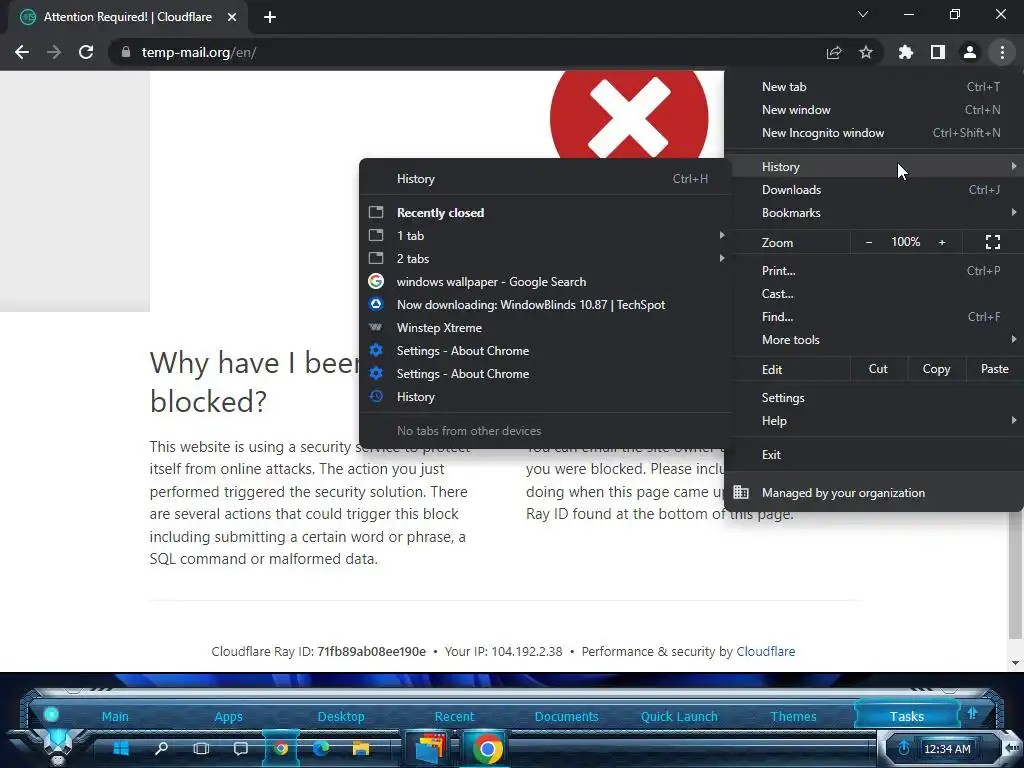Decrease zoom with minus button
Image resolution: width=1024 pixels, height=768 pixels.
tap(869, 242)
